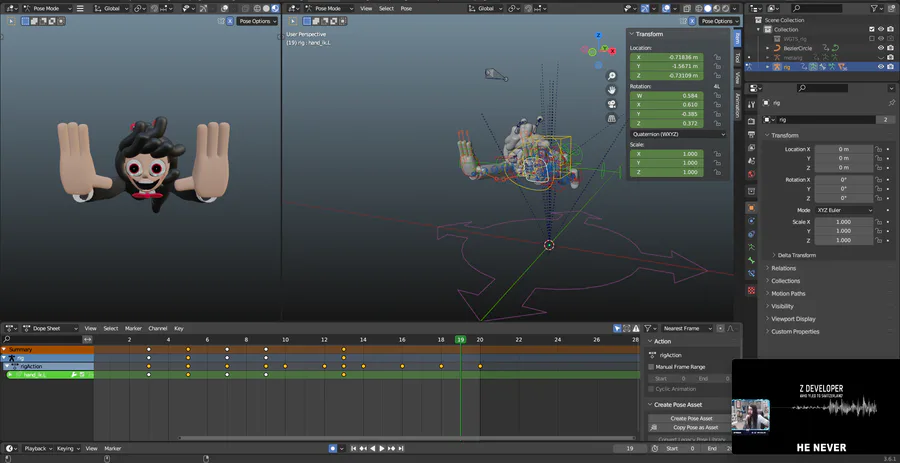Open the Marker menu in Dope Sheet
The width and height of the screenshot is (900, 463).
point(133,328)
